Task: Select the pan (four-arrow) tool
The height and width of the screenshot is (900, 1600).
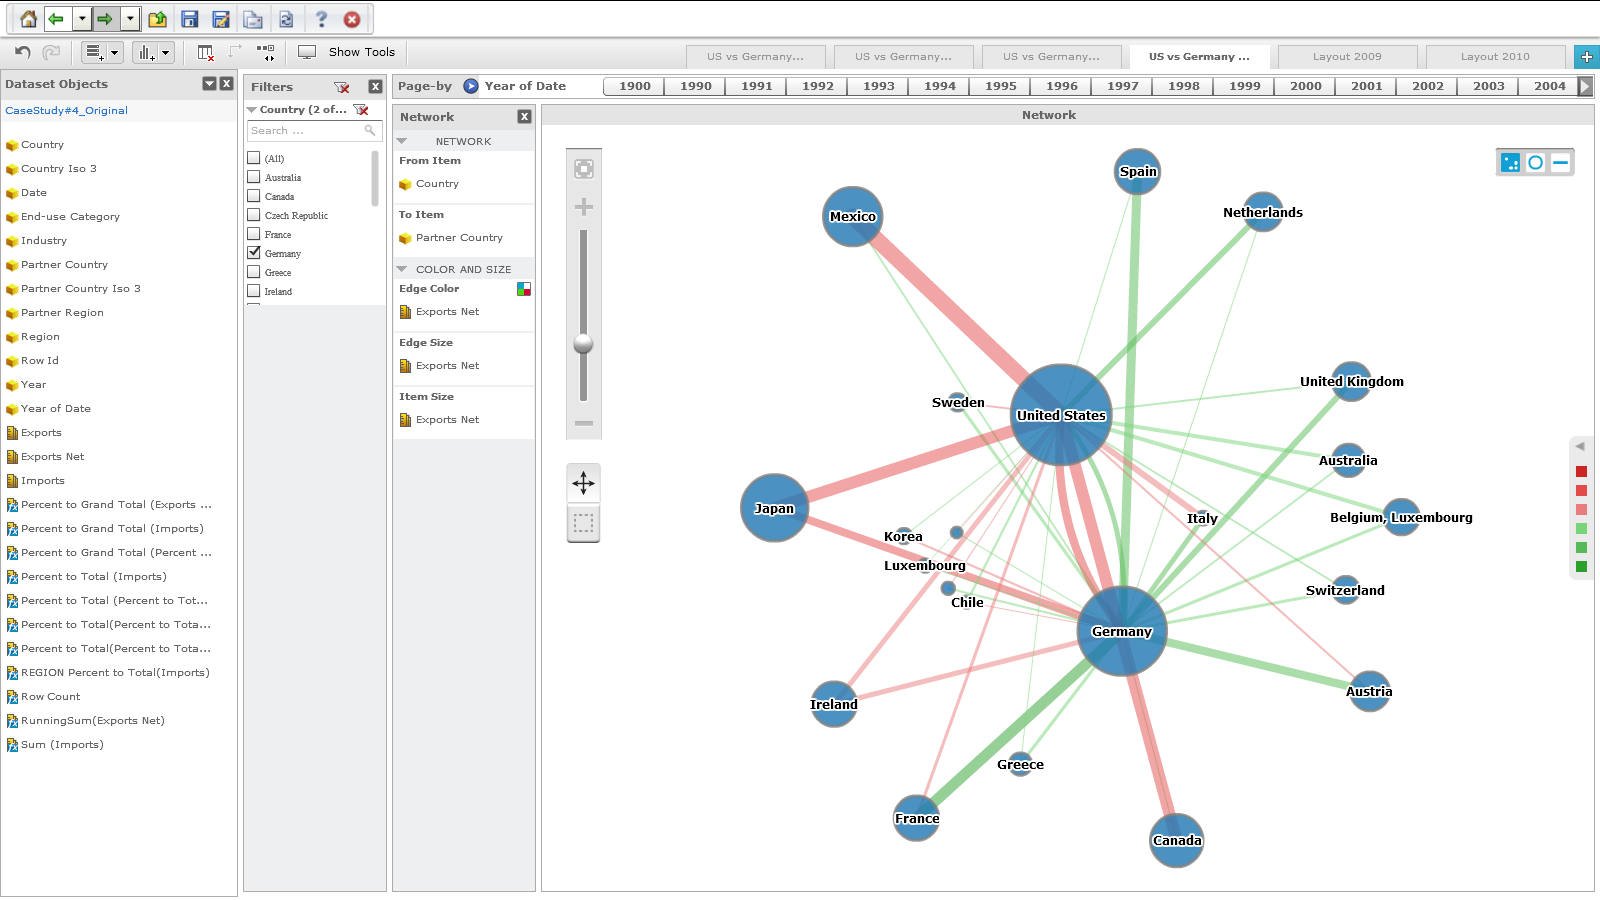Action: (x=583, y=483)
